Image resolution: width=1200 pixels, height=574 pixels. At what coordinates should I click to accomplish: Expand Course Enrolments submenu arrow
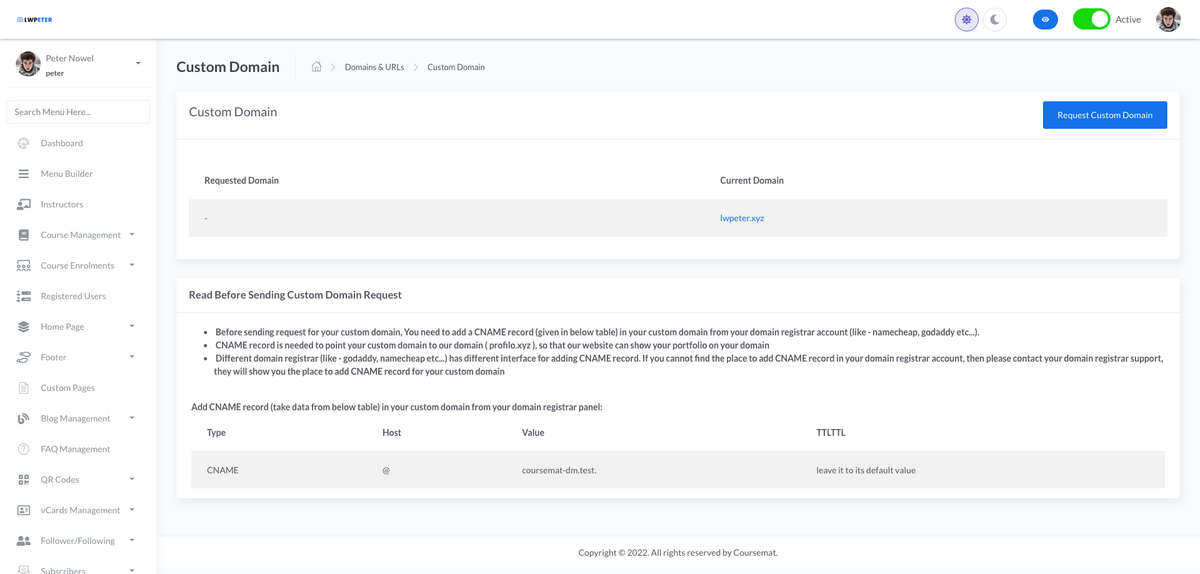coord(132,265)
